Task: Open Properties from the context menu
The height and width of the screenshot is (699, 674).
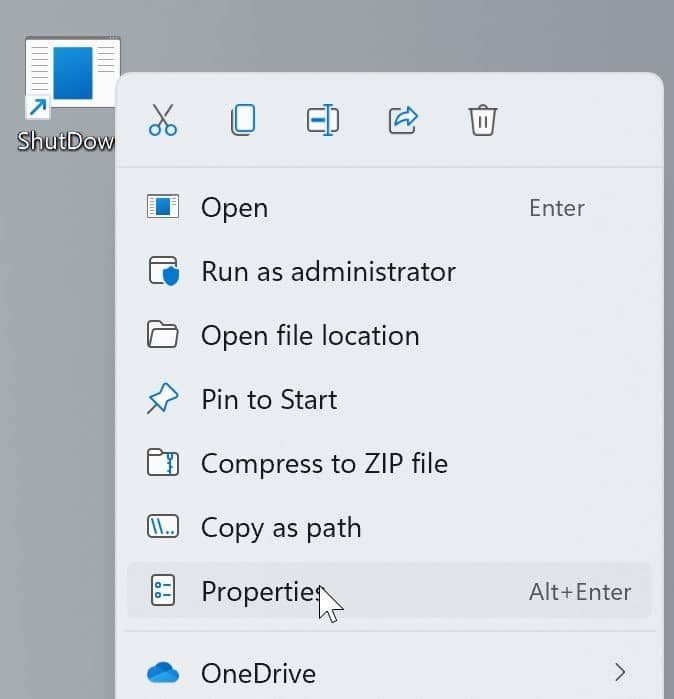Action: (262, 592)
